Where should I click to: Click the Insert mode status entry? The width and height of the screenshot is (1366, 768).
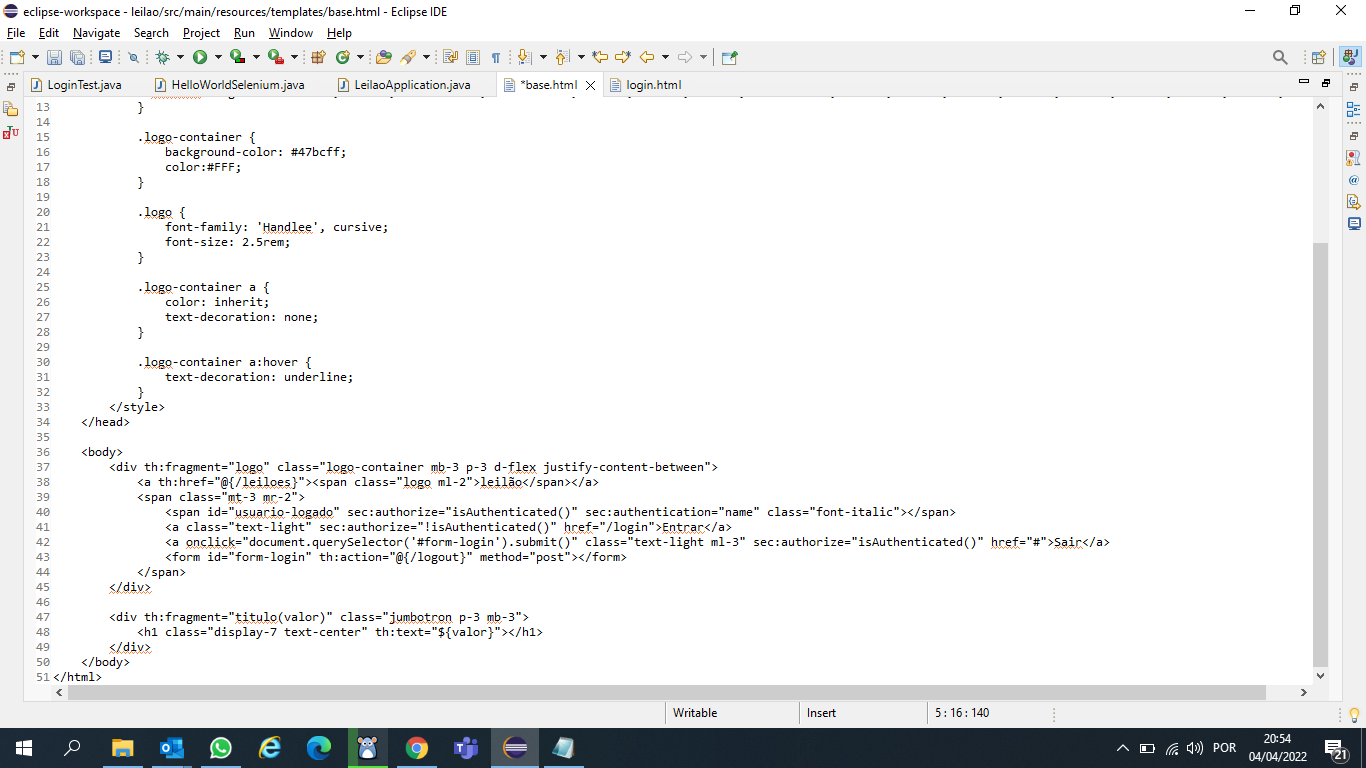[x=822, y=713]
